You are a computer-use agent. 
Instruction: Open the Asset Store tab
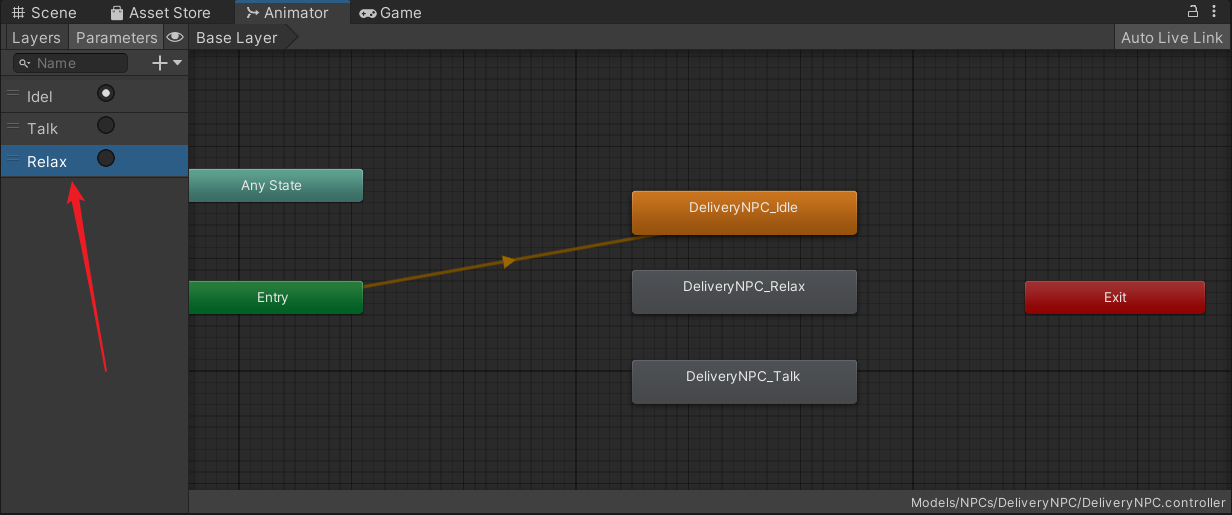point(160,13)
